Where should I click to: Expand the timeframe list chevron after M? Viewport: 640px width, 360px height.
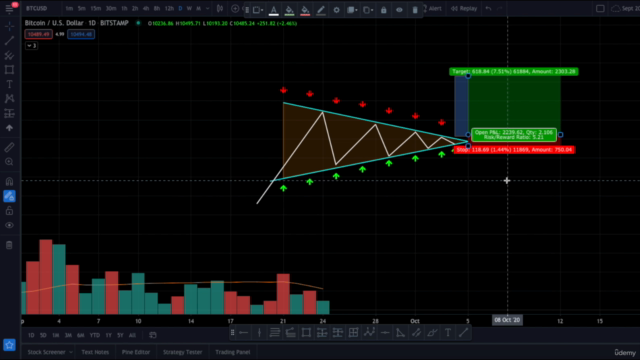click(207, 9)
